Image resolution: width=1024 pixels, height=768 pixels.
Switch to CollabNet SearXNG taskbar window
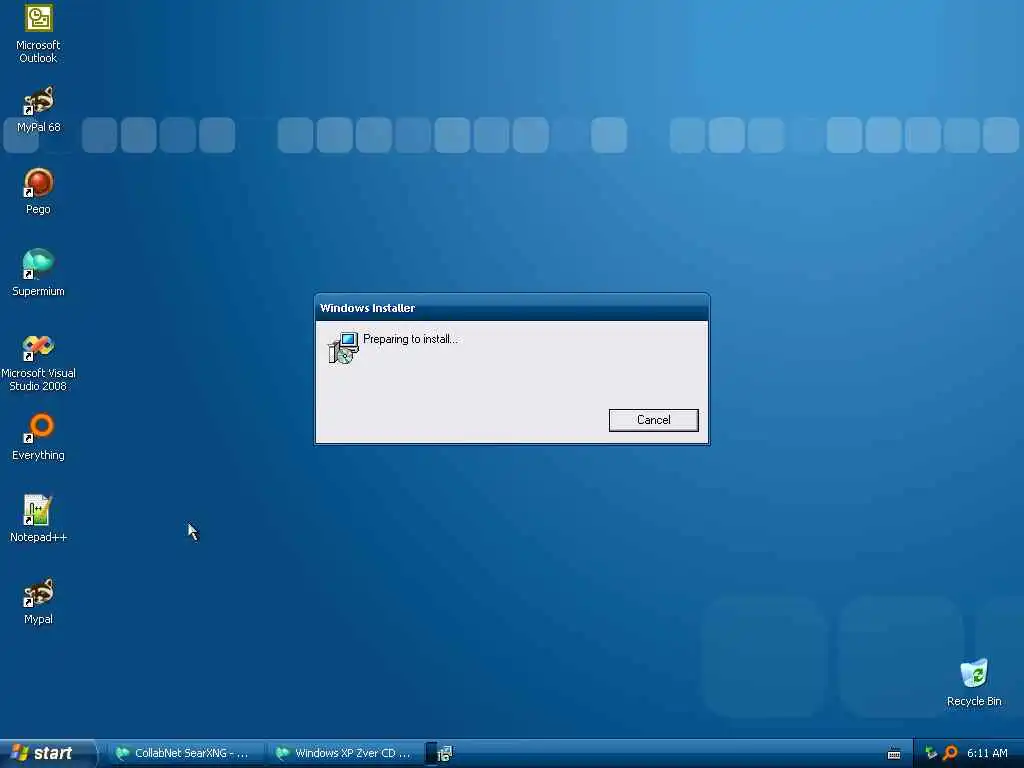pos(185,753)
